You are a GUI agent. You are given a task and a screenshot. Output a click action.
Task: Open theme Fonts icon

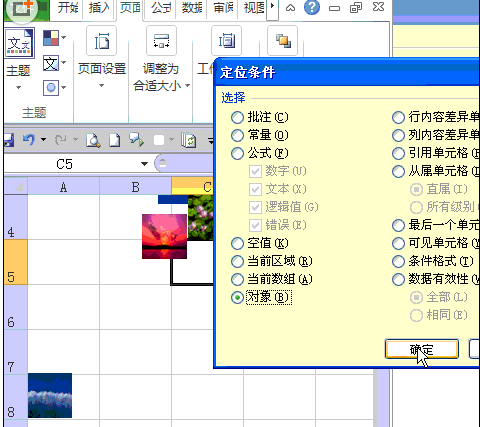tap(51, 63)
